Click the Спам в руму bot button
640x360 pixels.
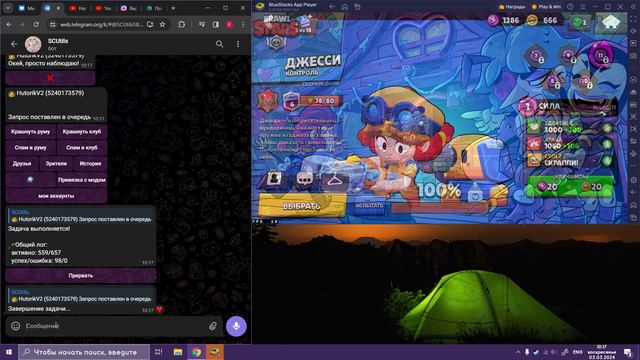click(x=31, y=148)
